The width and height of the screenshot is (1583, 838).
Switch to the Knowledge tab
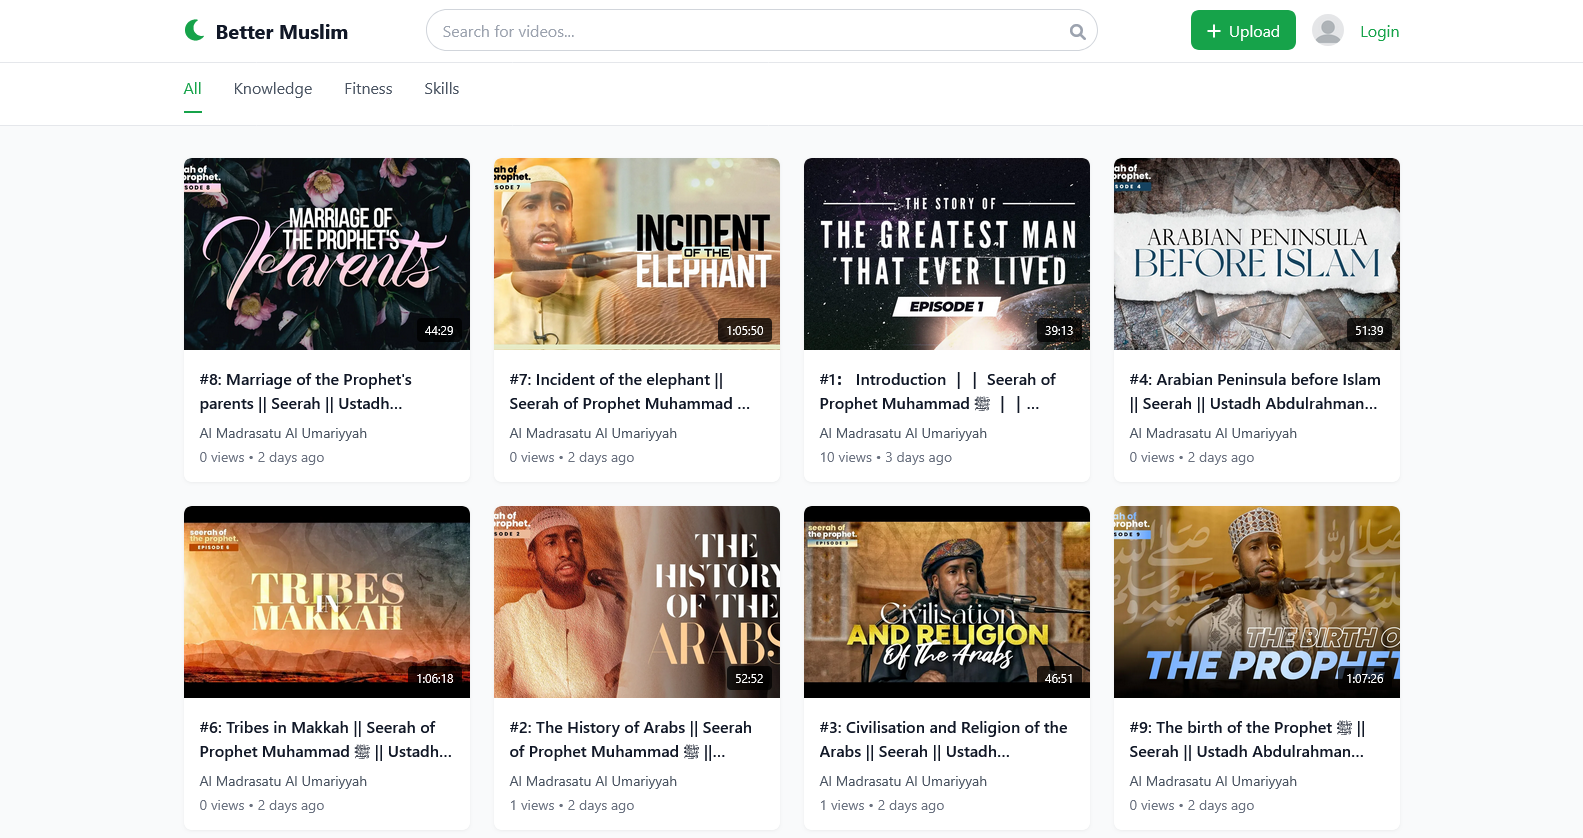pos(273,89)
